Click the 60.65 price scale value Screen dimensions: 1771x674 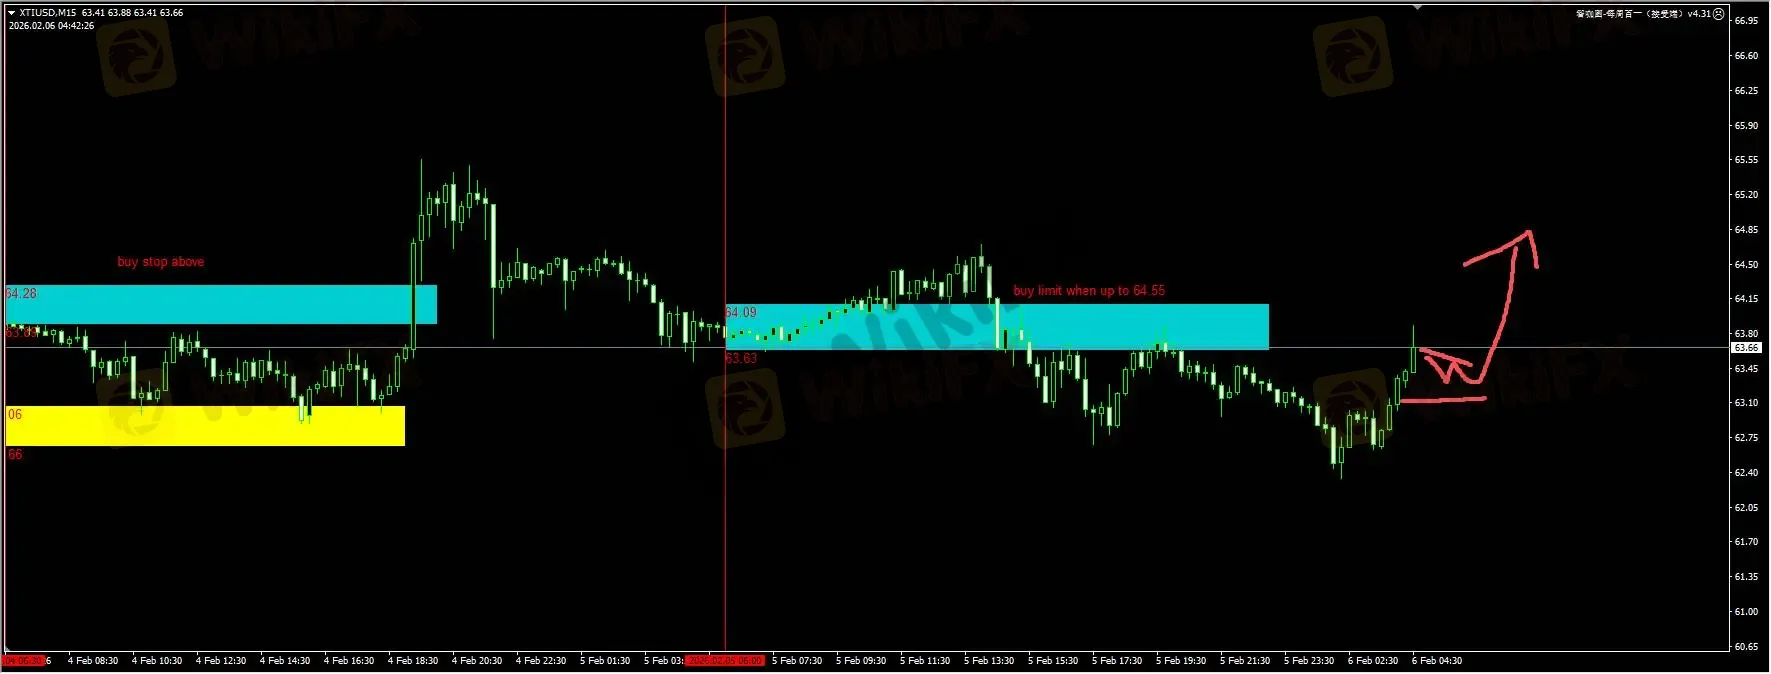click(x=1746, y=647)
